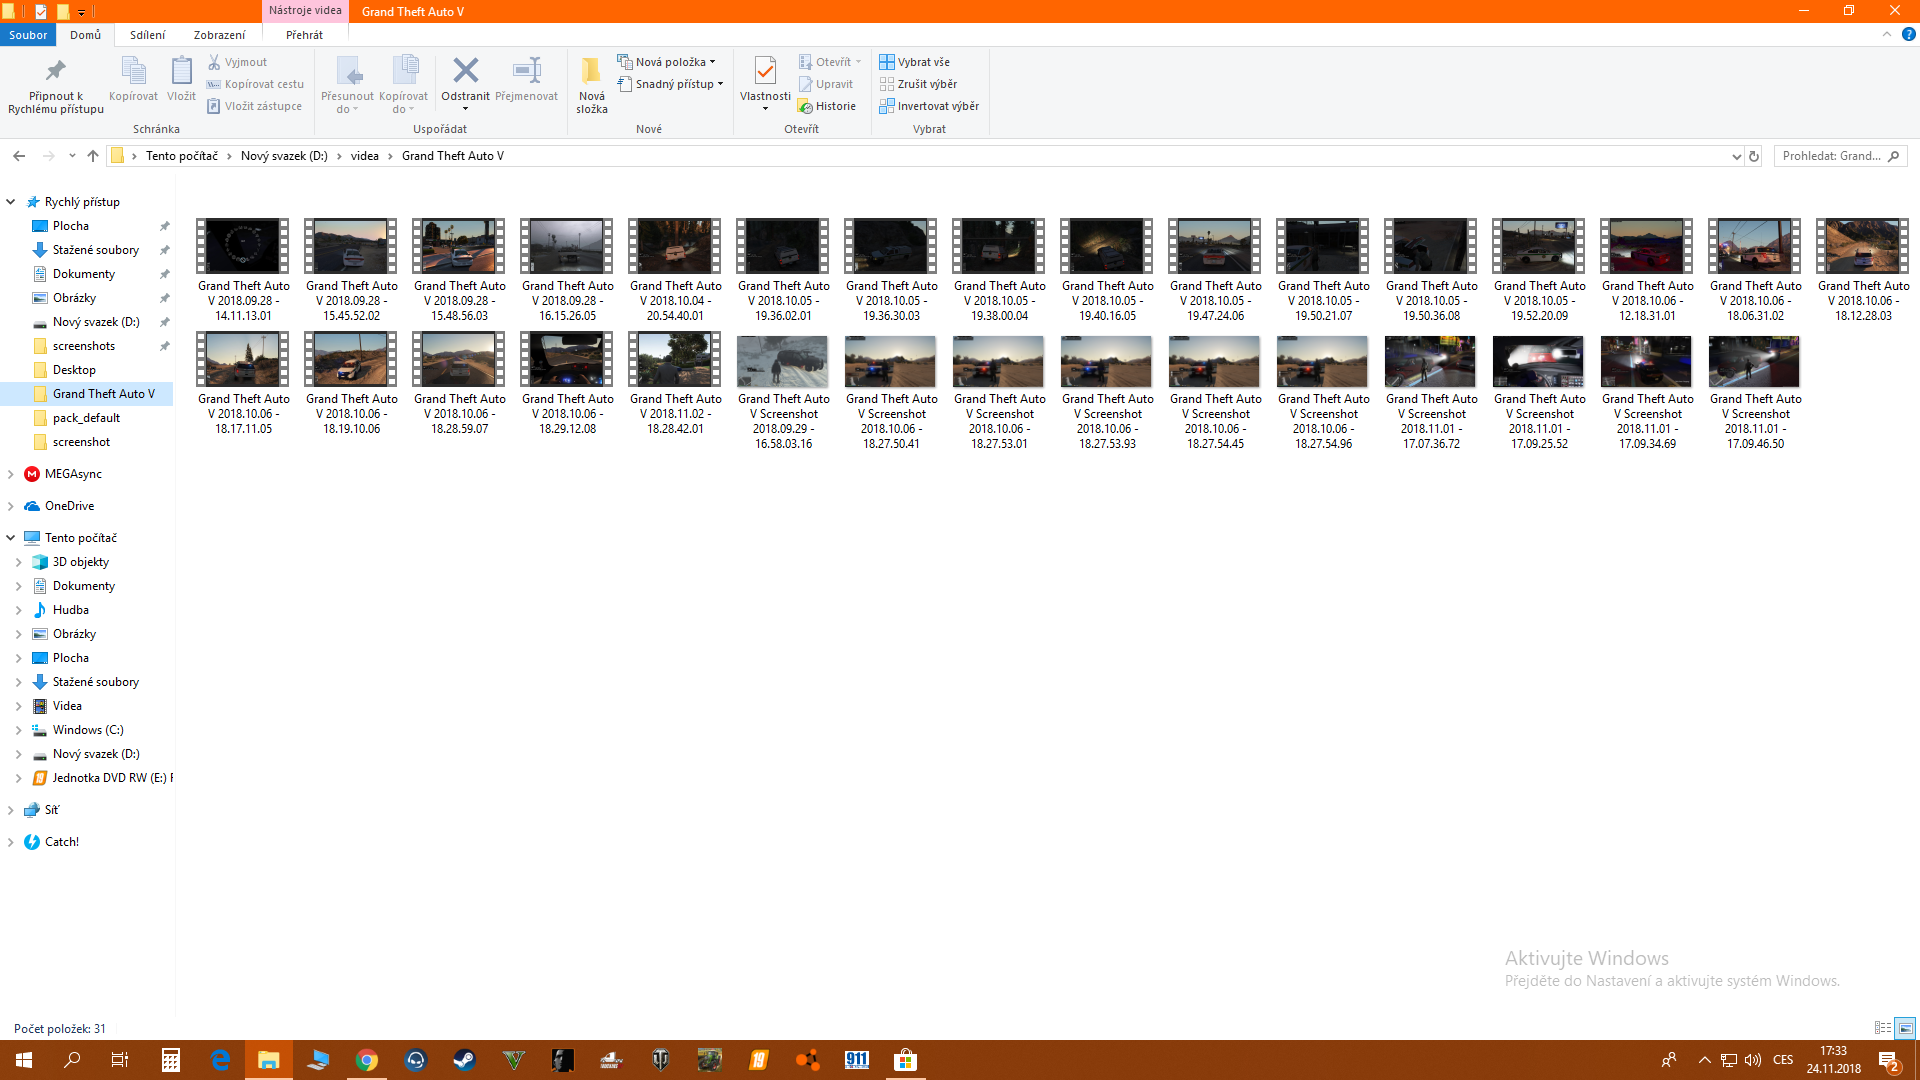Click the refresh button beside address bar
This screenshot has width=1920, height=1080.
(1753, 156)
